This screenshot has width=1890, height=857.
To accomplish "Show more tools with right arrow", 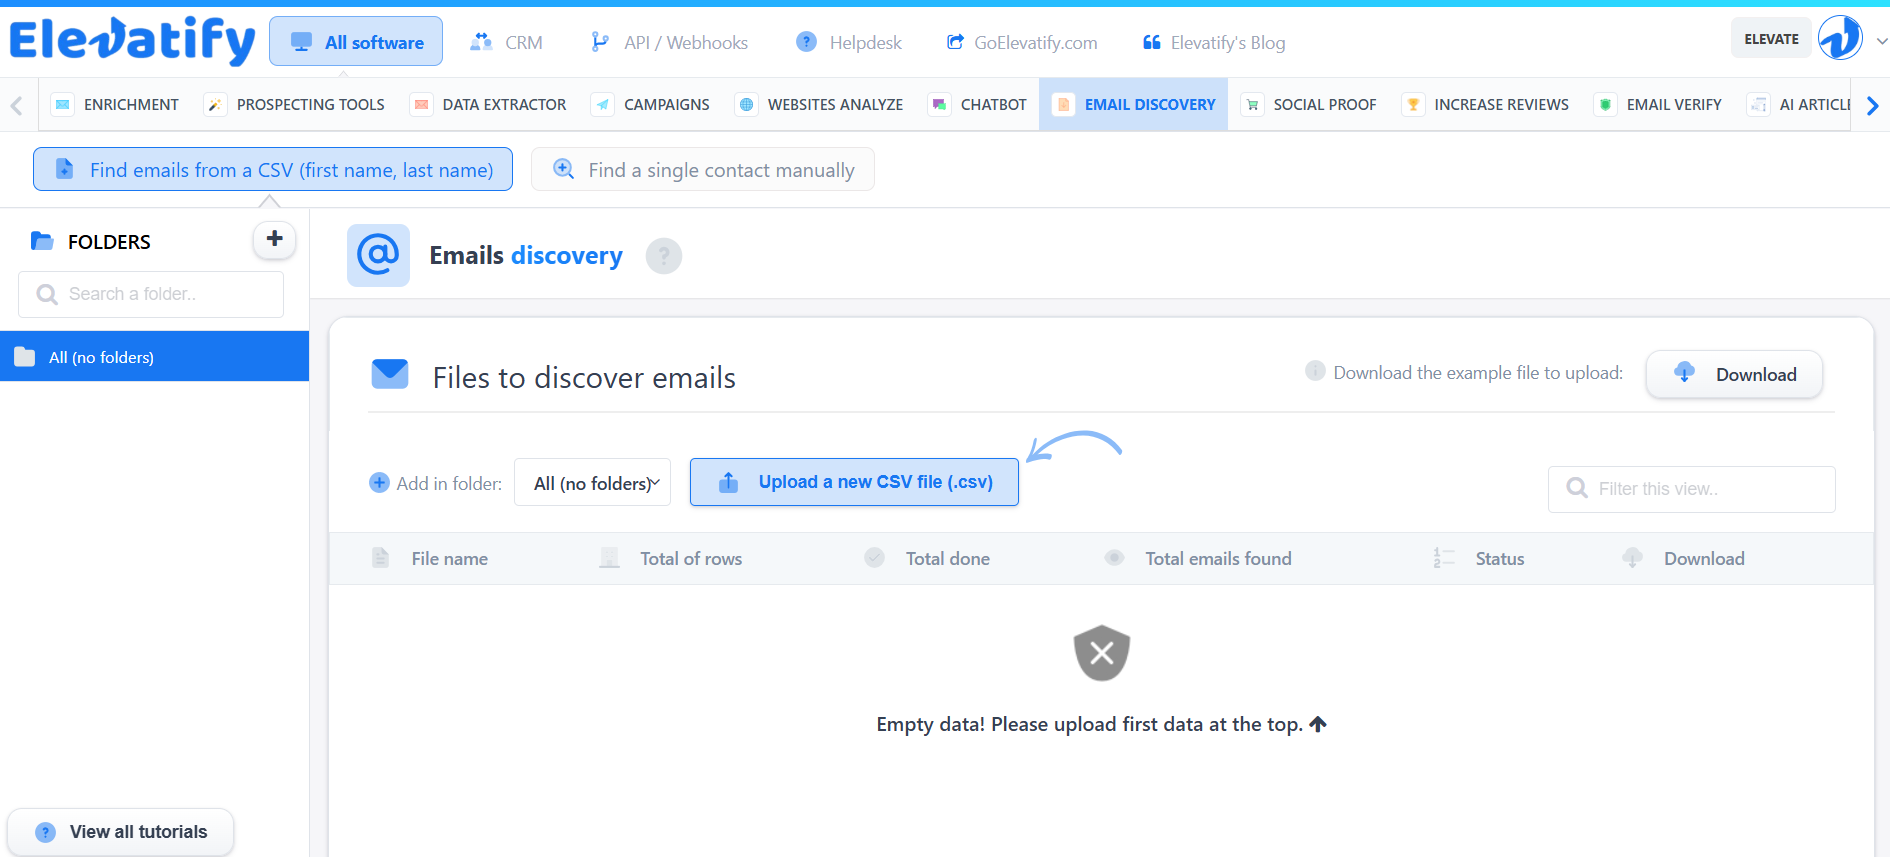I will (x=1872, y=105).
